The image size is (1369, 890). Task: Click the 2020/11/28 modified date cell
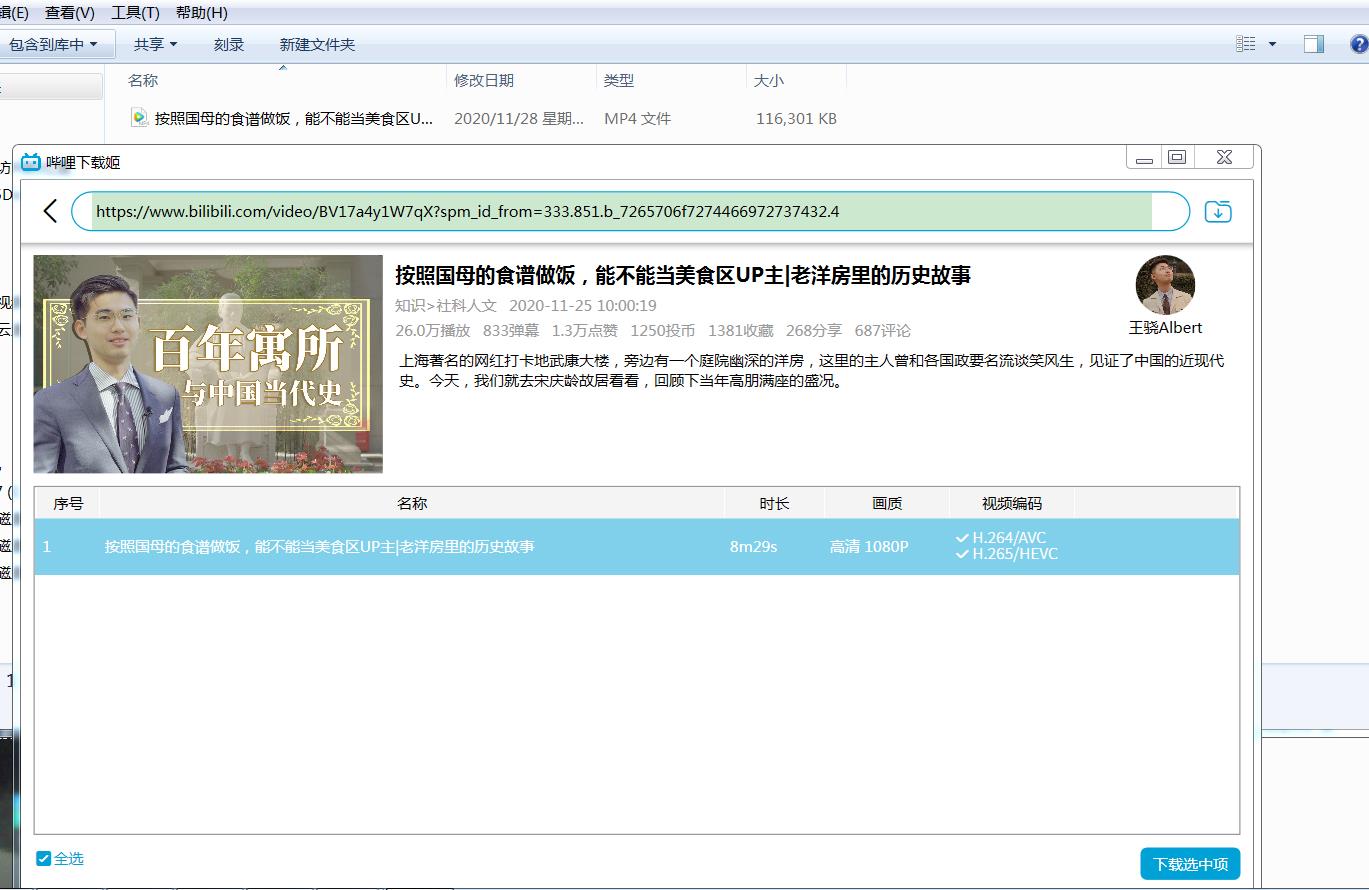pos(519,118)
